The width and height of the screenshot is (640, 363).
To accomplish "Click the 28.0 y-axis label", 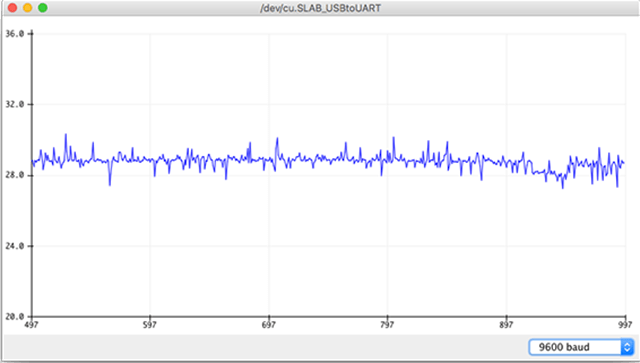I will tap(15, 175).
